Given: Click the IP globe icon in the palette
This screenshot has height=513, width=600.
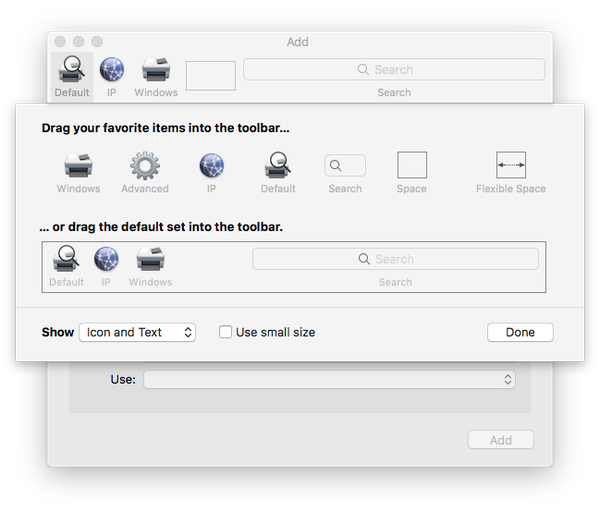Looking at the screenshot, I should click(212, 166).
